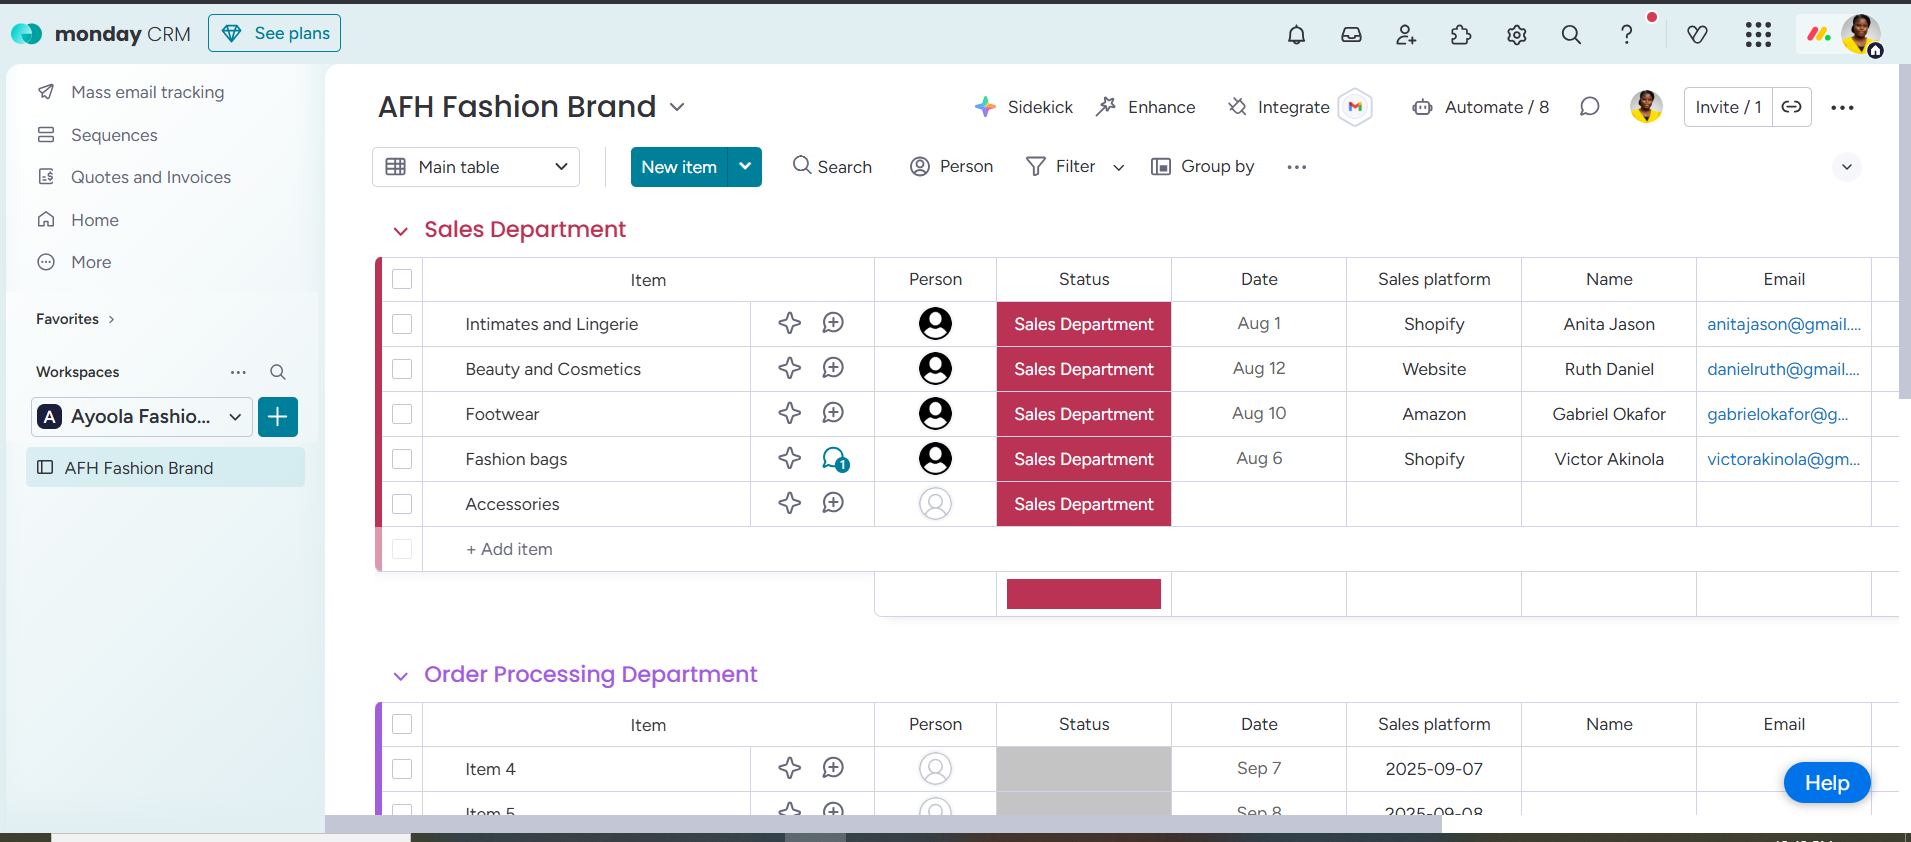Open board options three-dot menu
This screenshot has height=842, width=1911.
[1842, 107]
